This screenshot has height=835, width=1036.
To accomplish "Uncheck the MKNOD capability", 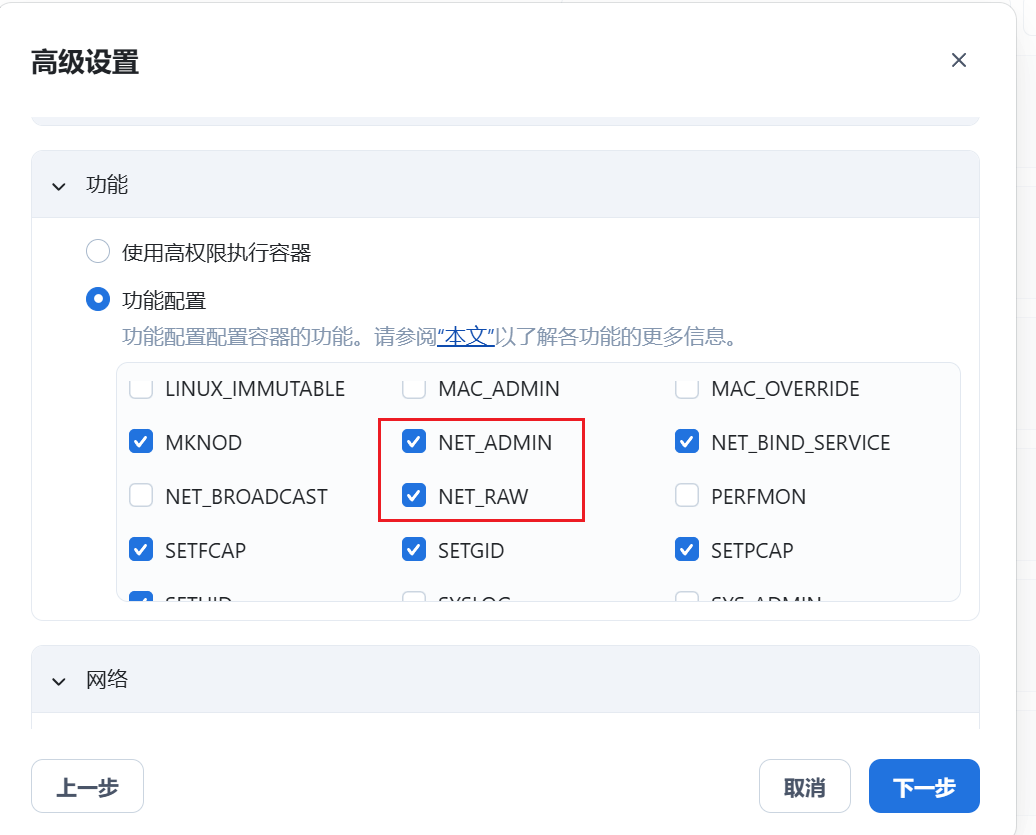I will pyautogui.click(x=141, y=442).
